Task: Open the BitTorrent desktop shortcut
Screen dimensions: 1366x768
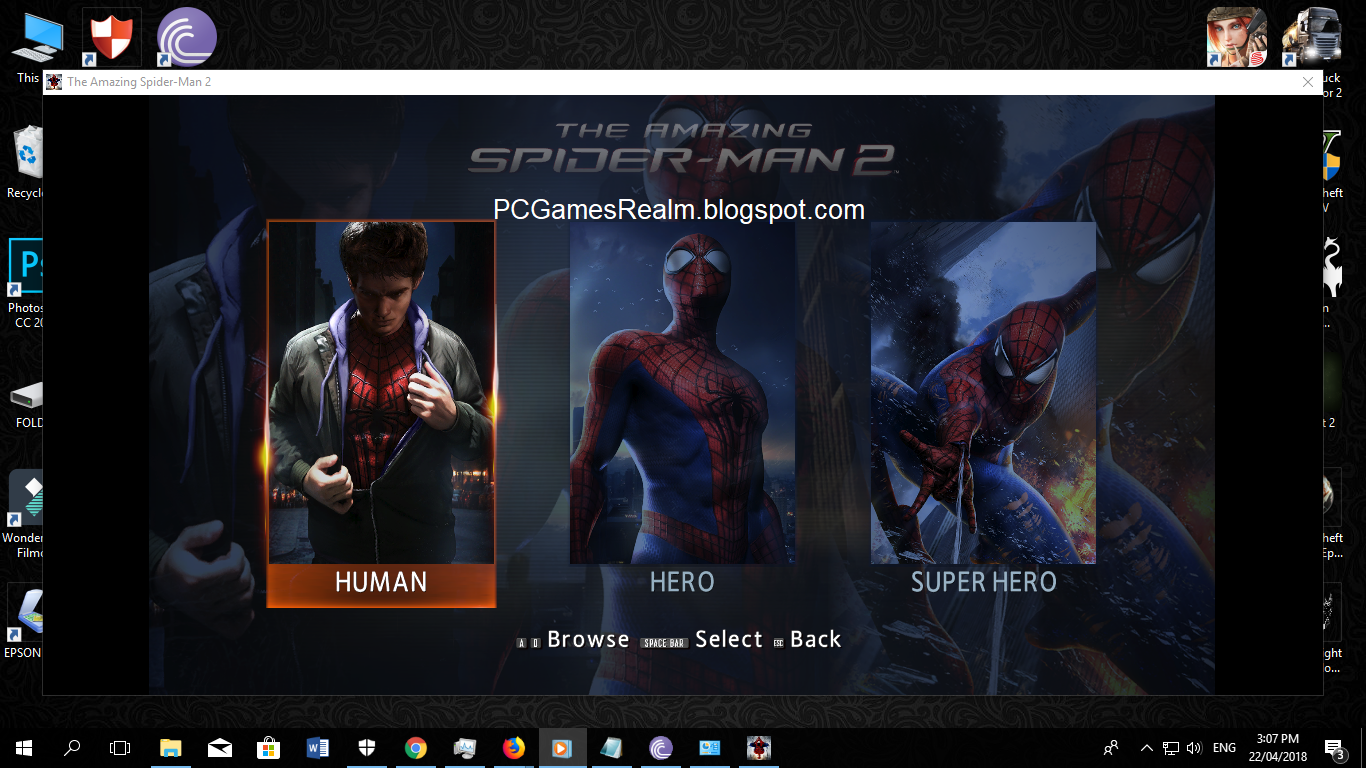Action: coord(187,38)
